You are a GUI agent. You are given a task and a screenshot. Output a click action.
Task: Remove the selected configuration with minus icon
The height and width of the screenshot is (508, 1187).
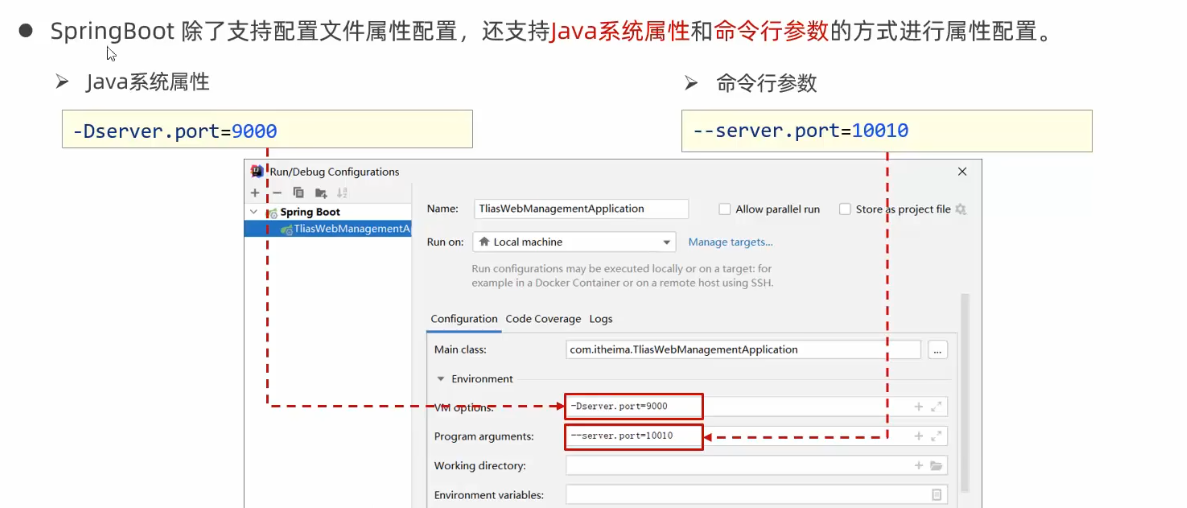click(x=277, y=193)
